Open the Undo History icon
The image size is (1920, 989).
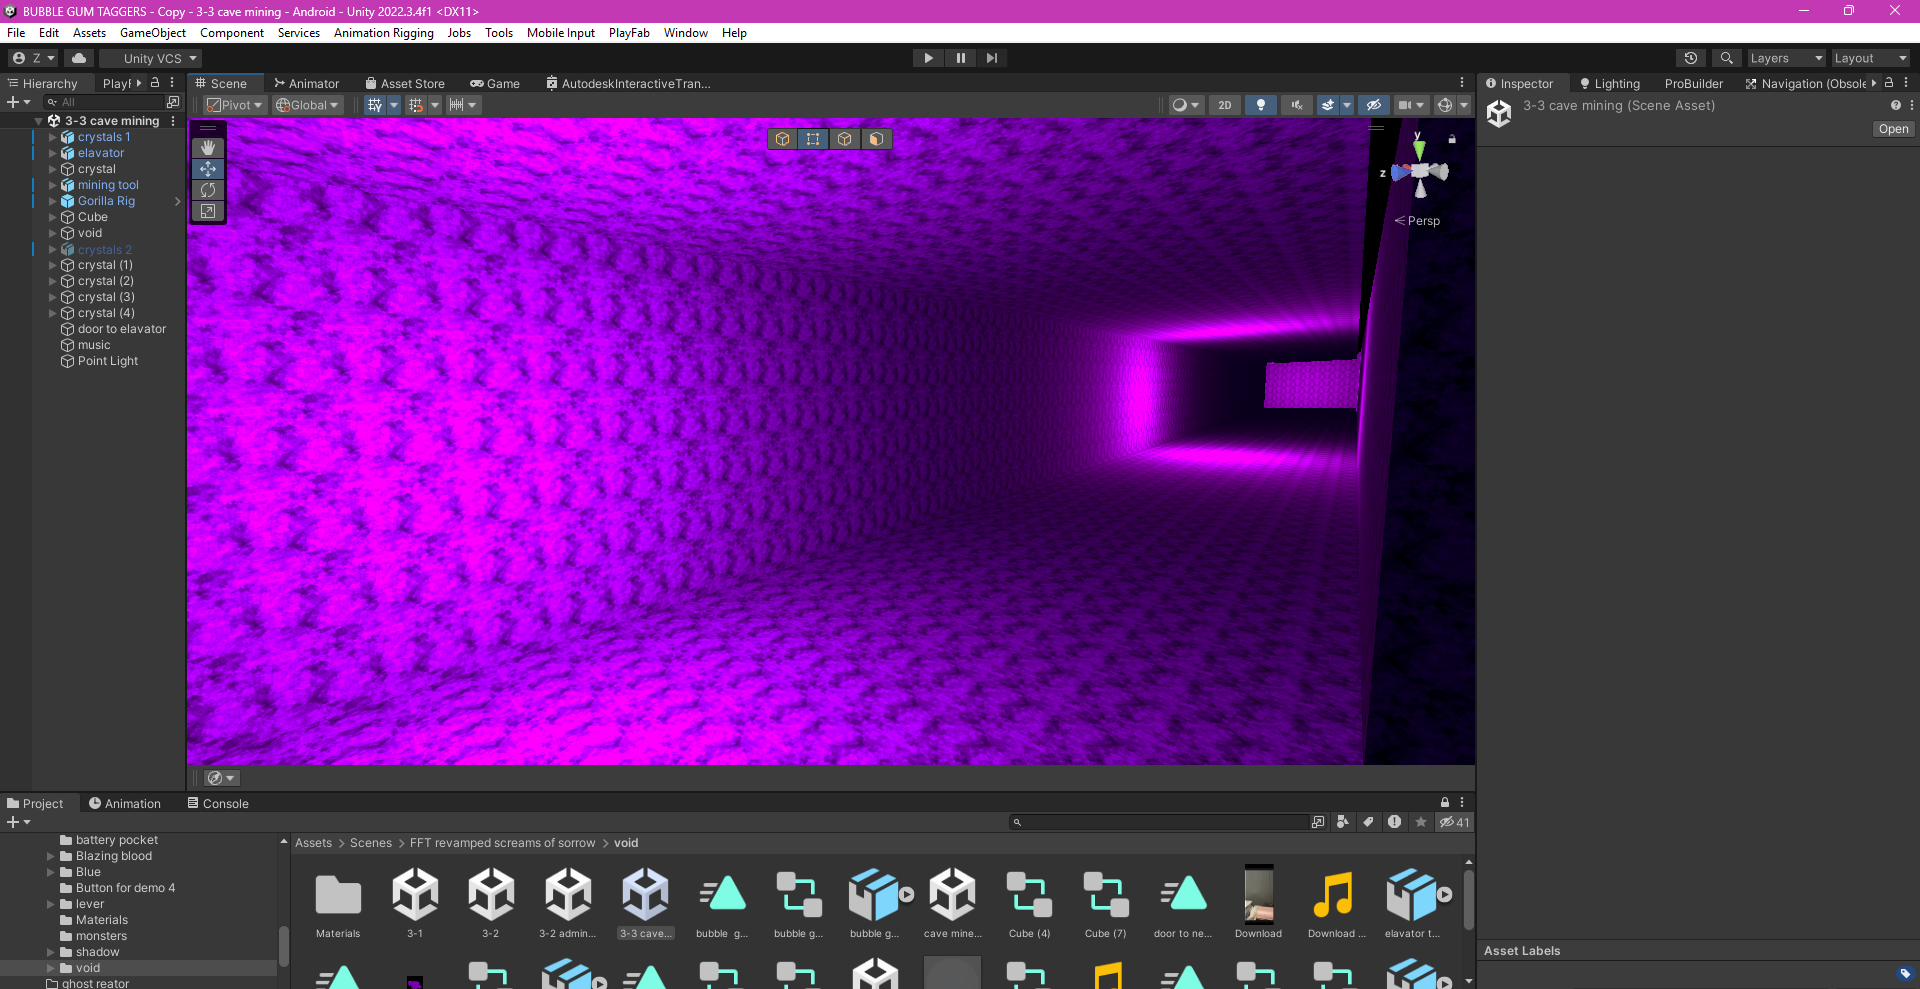click(x=1691, y=58)
